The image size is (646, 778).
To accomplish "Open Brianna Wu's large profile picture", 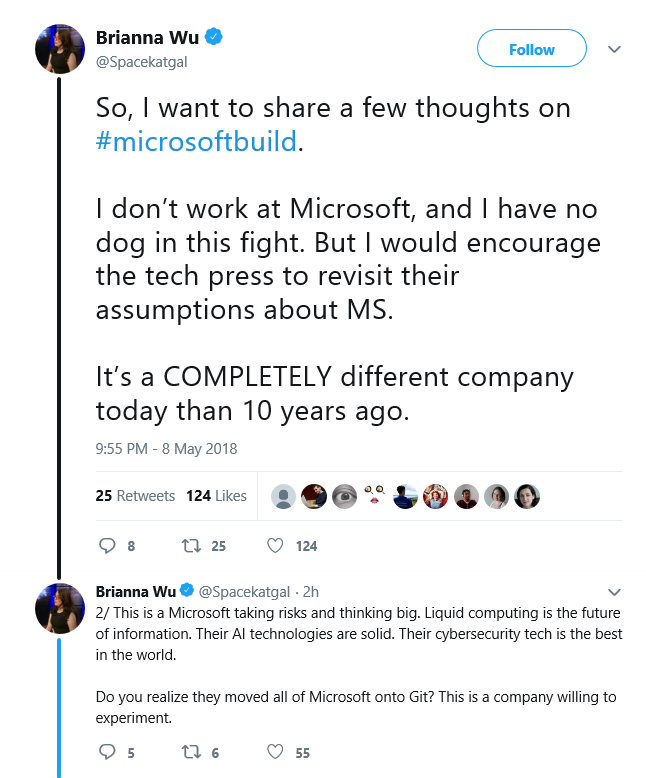I will click(60, 49).
